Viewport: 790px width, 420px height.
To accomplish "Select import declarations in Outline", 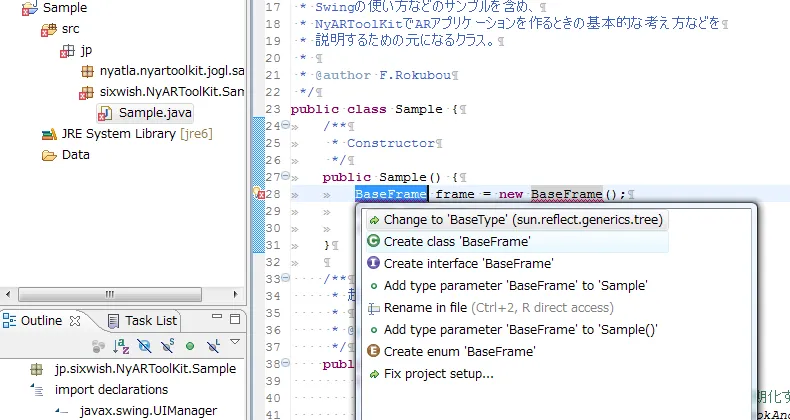I will pos(111,390).
